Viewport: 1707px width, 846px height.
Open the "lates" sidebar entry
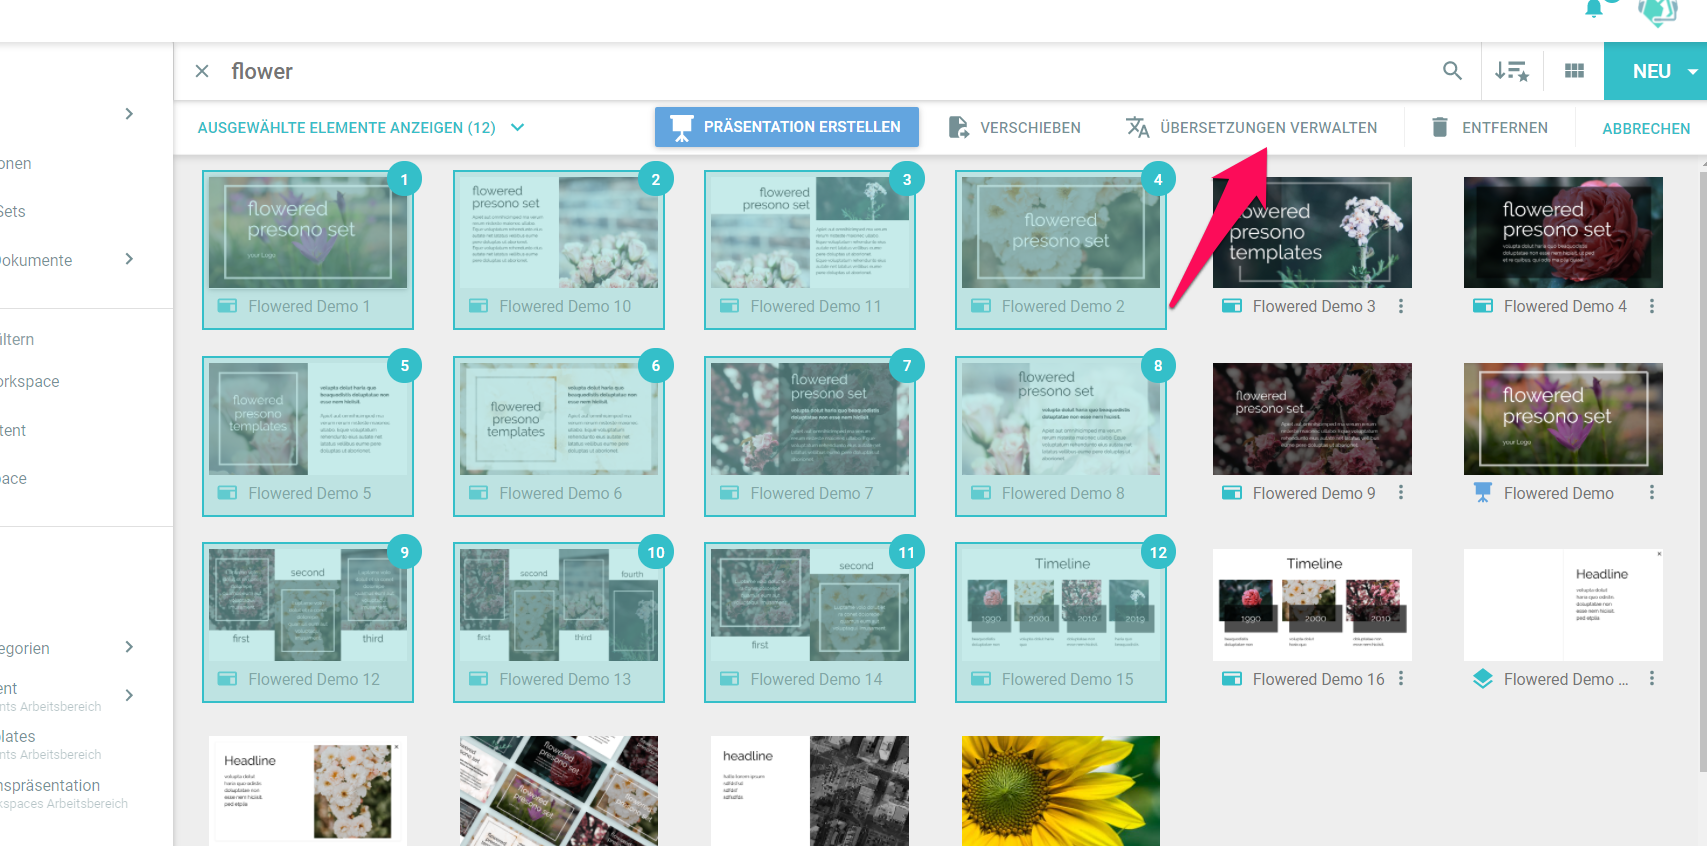(18, 737)
